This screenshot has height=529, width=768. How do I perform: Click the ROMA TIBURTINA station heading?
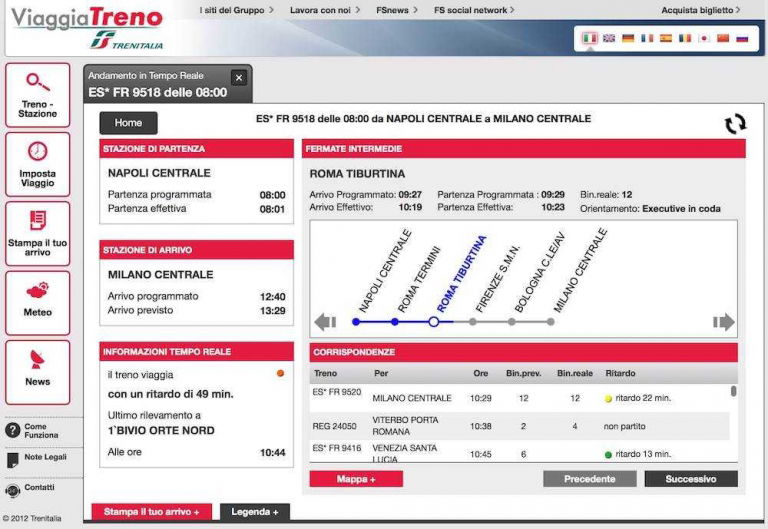357,174
